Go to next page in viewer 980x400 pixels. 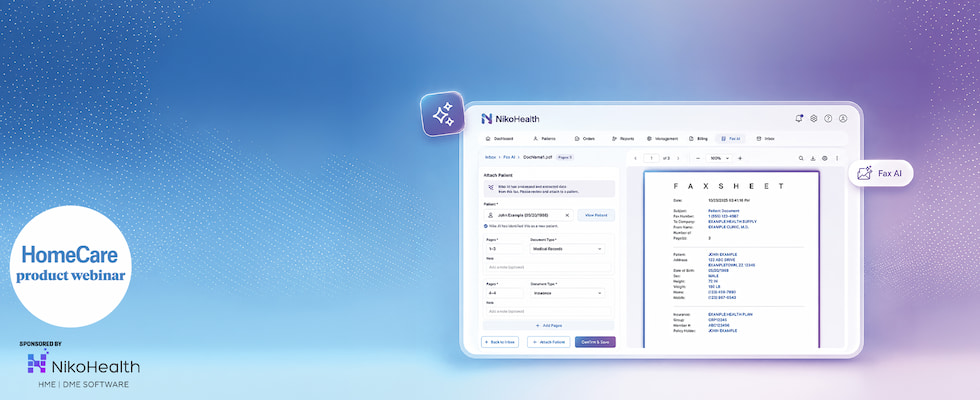(x=678, y=158)
